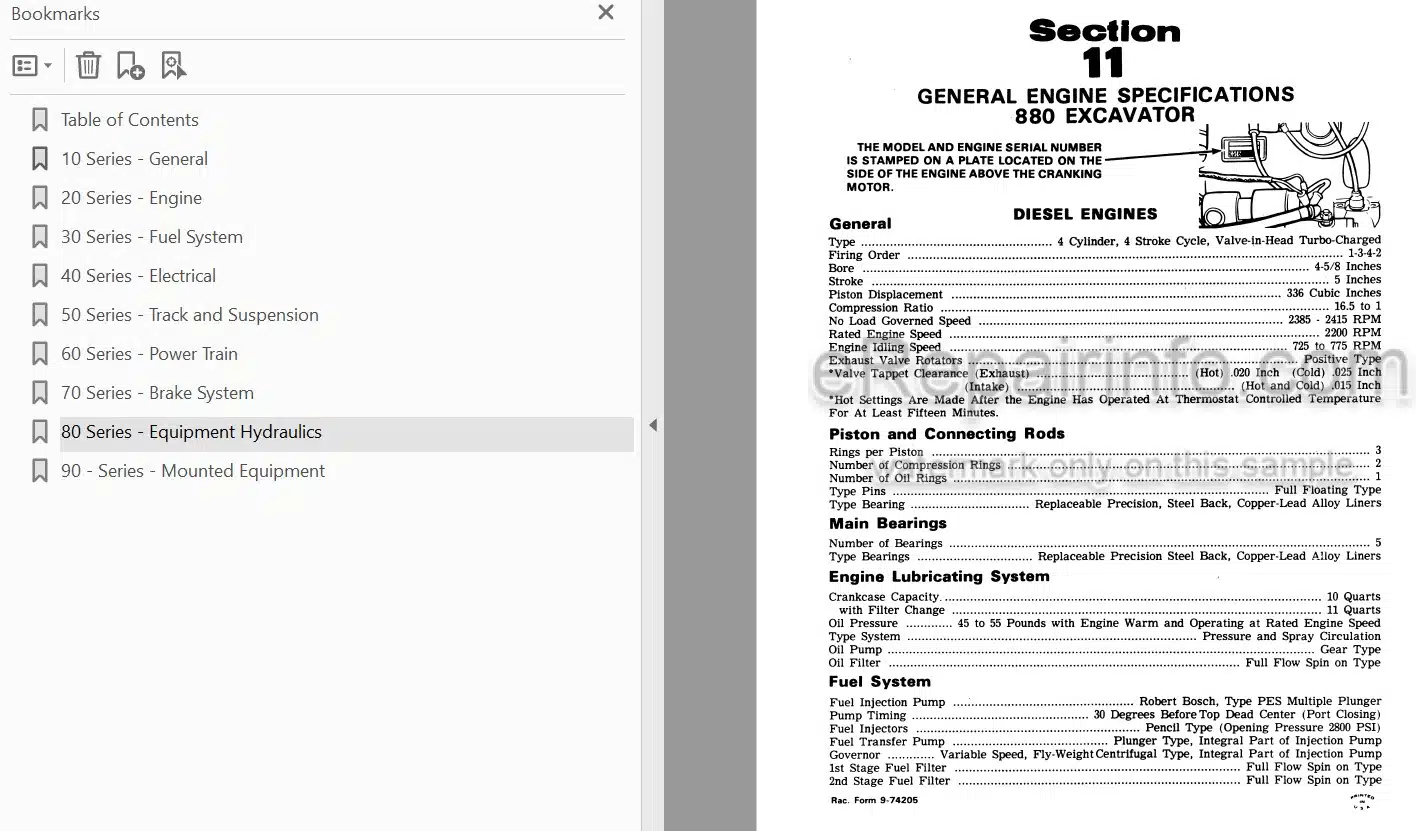Jump to 50 Series - Track and Suspension
1416x831 pixels.
[190, 315]
